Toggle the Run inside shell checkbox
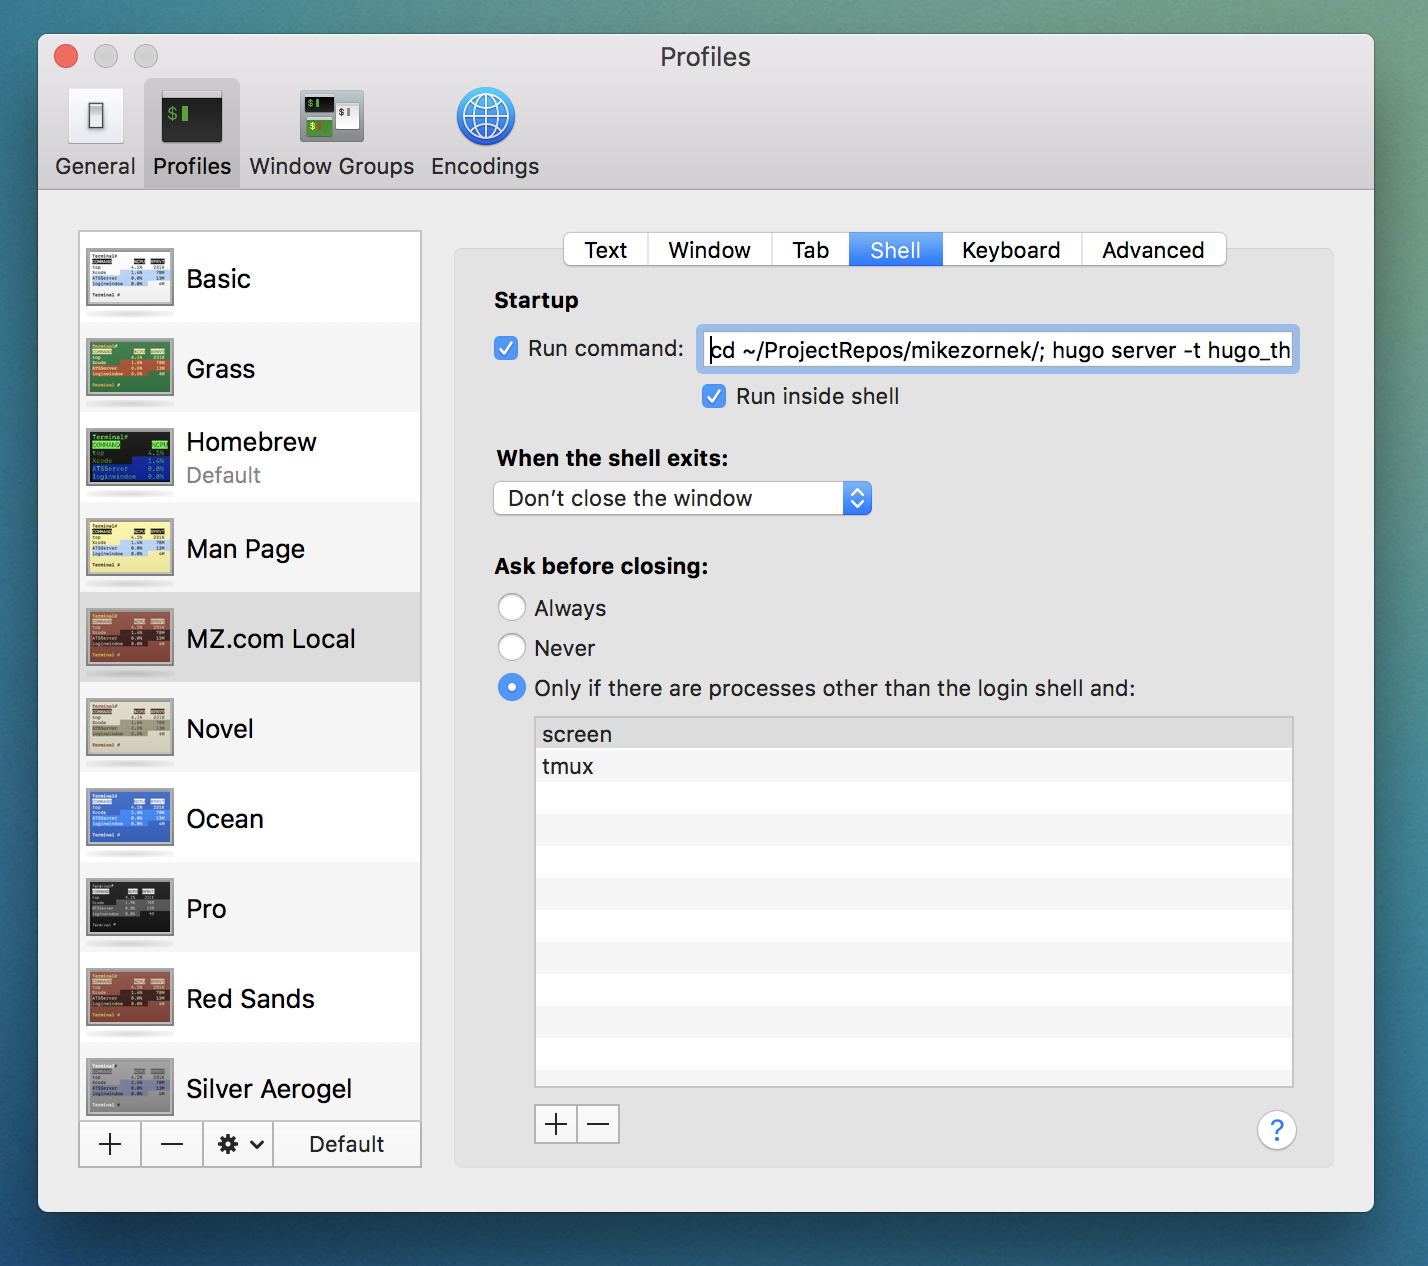This screenshot has height=1266, width=1428. coord(714,396)
